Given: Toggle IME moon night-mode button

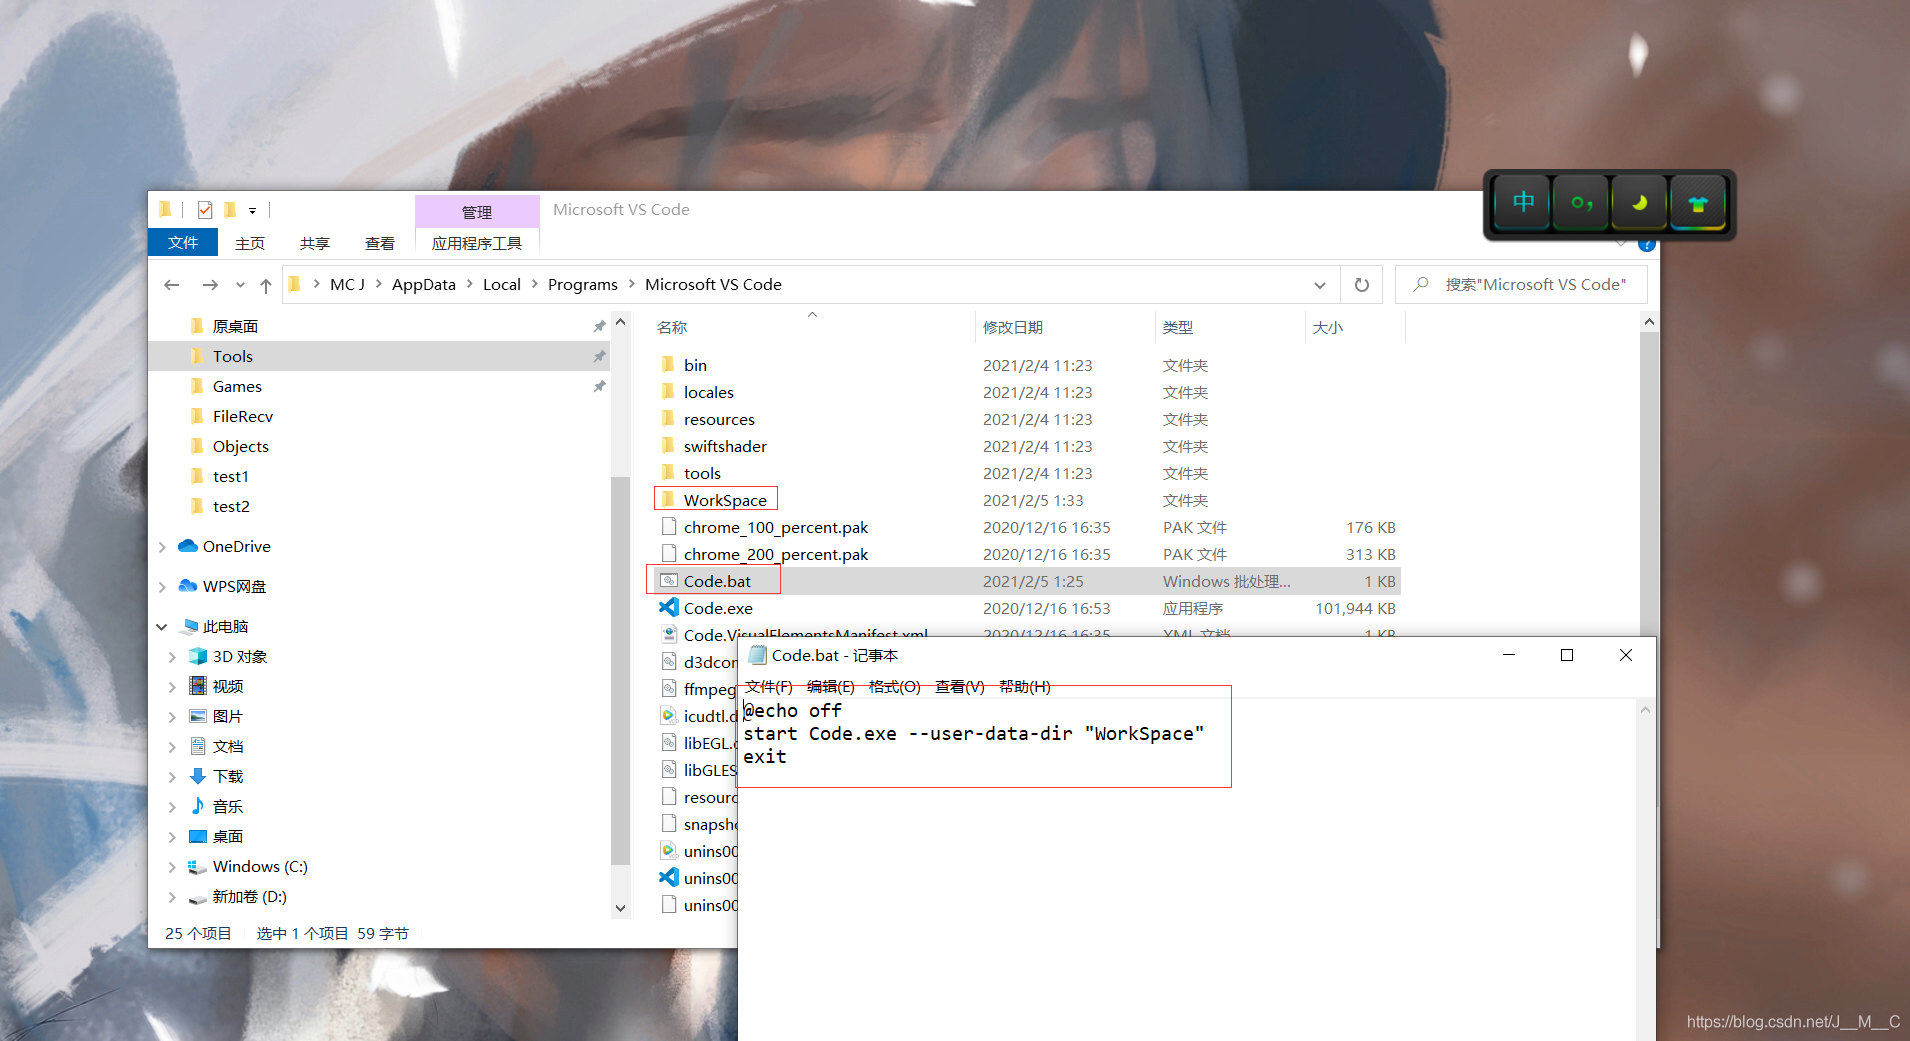Looking at the screenshot, I should pos(1639,204).
